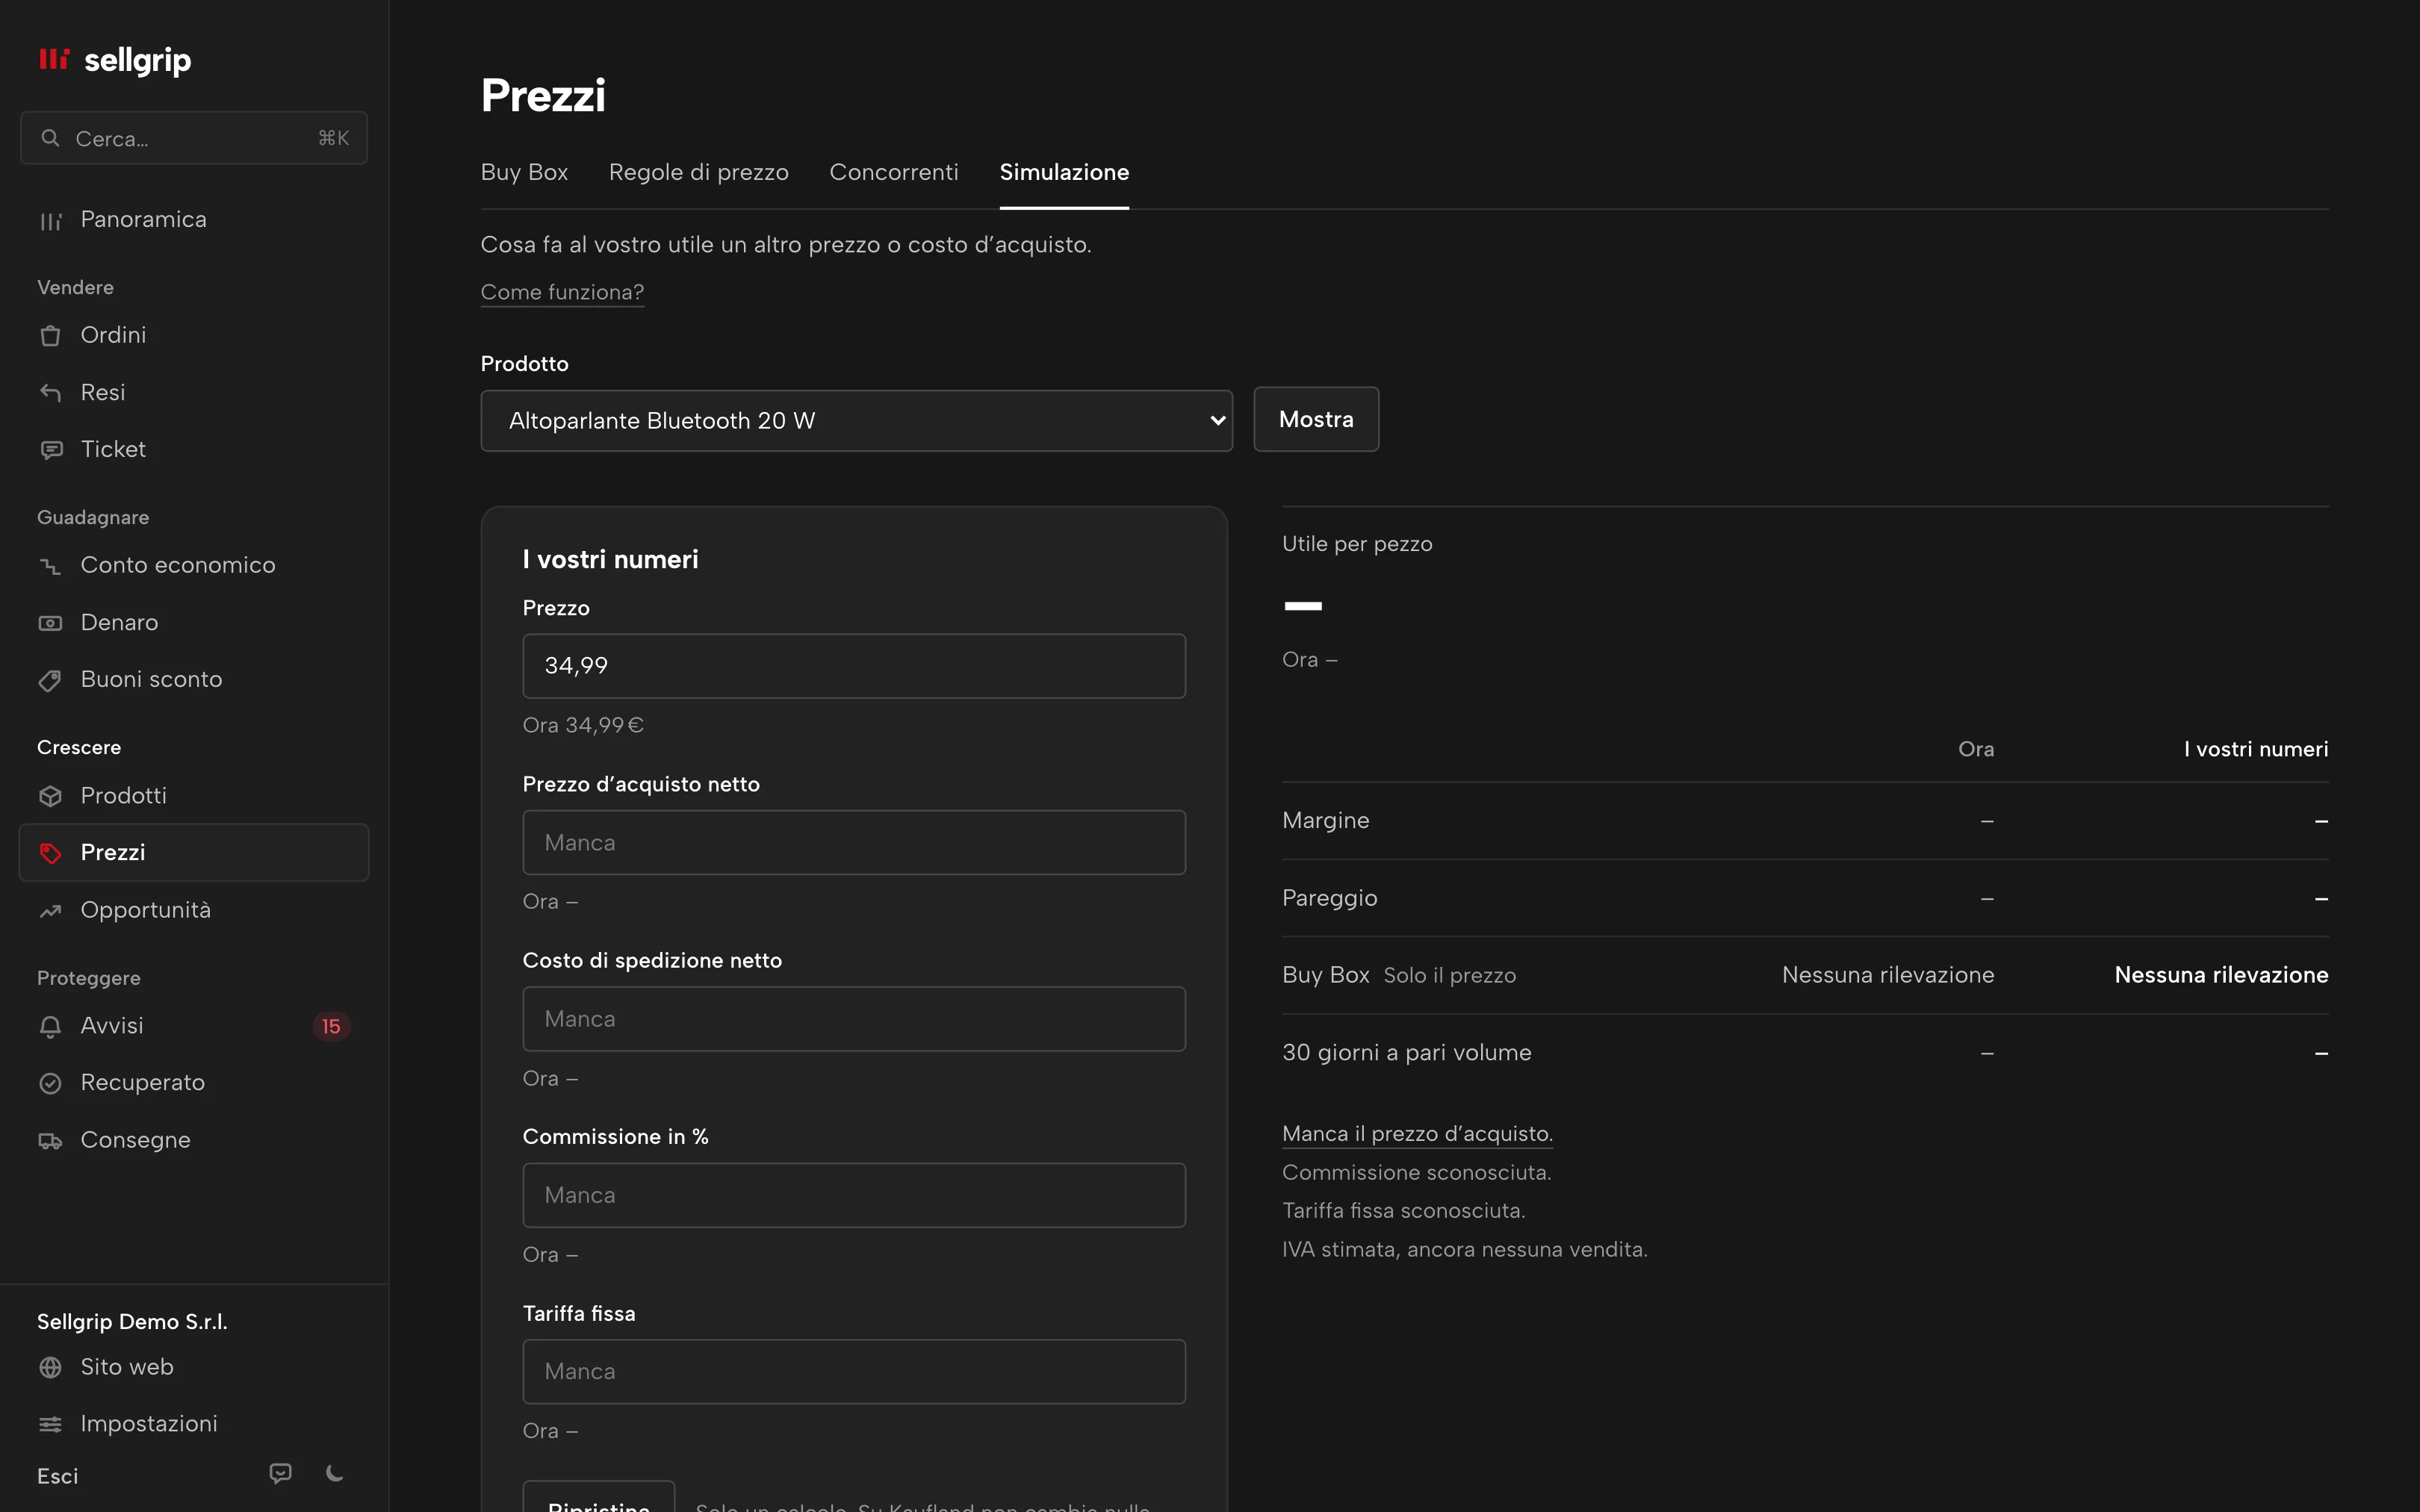Click the Sellgrip Demo S.r.l. label
The width and height of the screenshot is (2420, 1512).
(x=132, y=1322)
